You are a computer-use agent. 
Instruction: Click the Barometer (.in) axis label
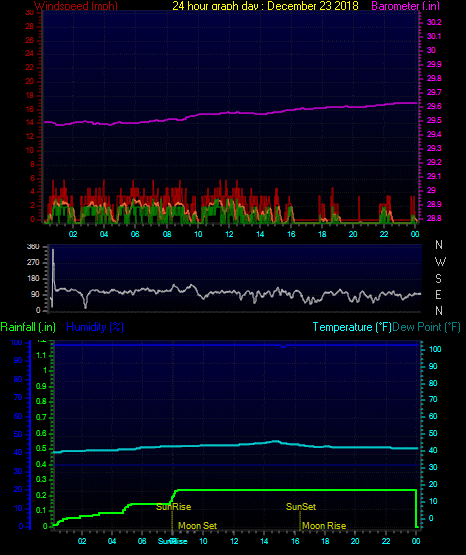tap(405, 6)
